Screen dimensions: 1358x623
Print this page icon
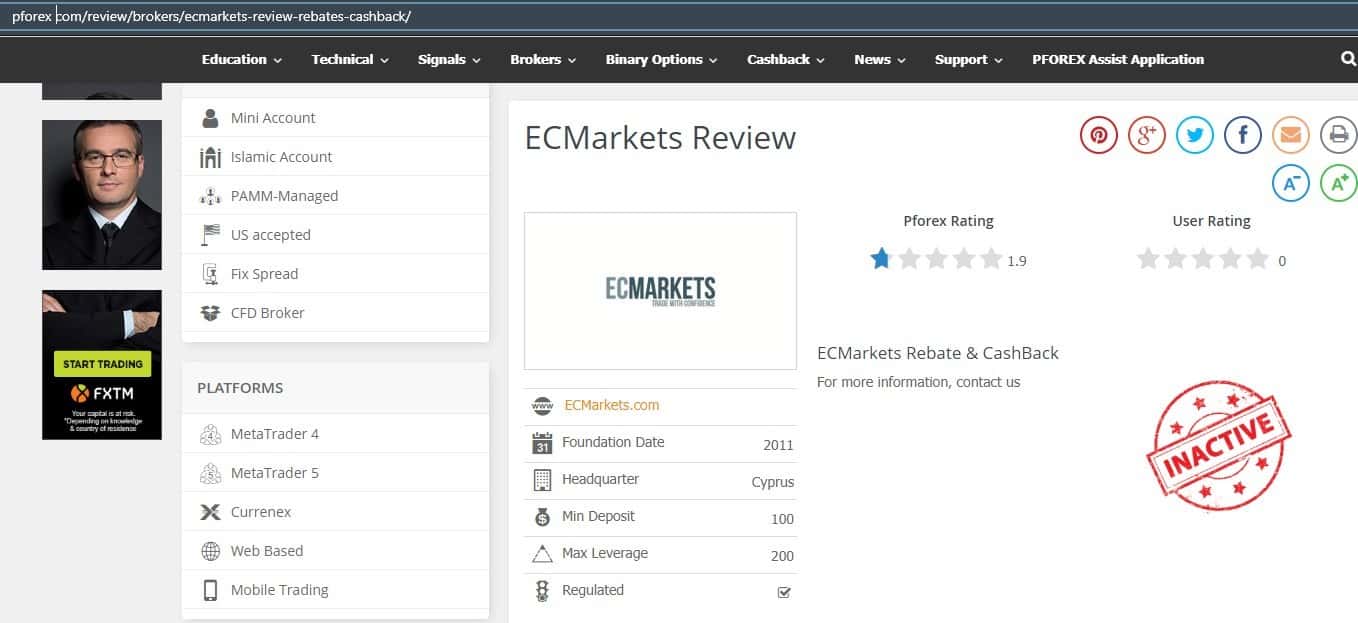1339,134
